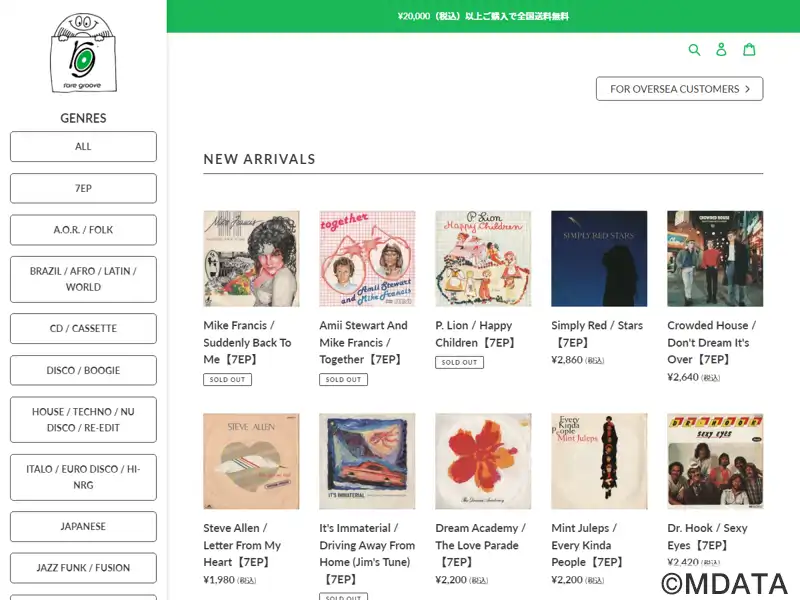Open For Oversea Customers button
This screenshot has width=800, height=600.
pos(679,89)
